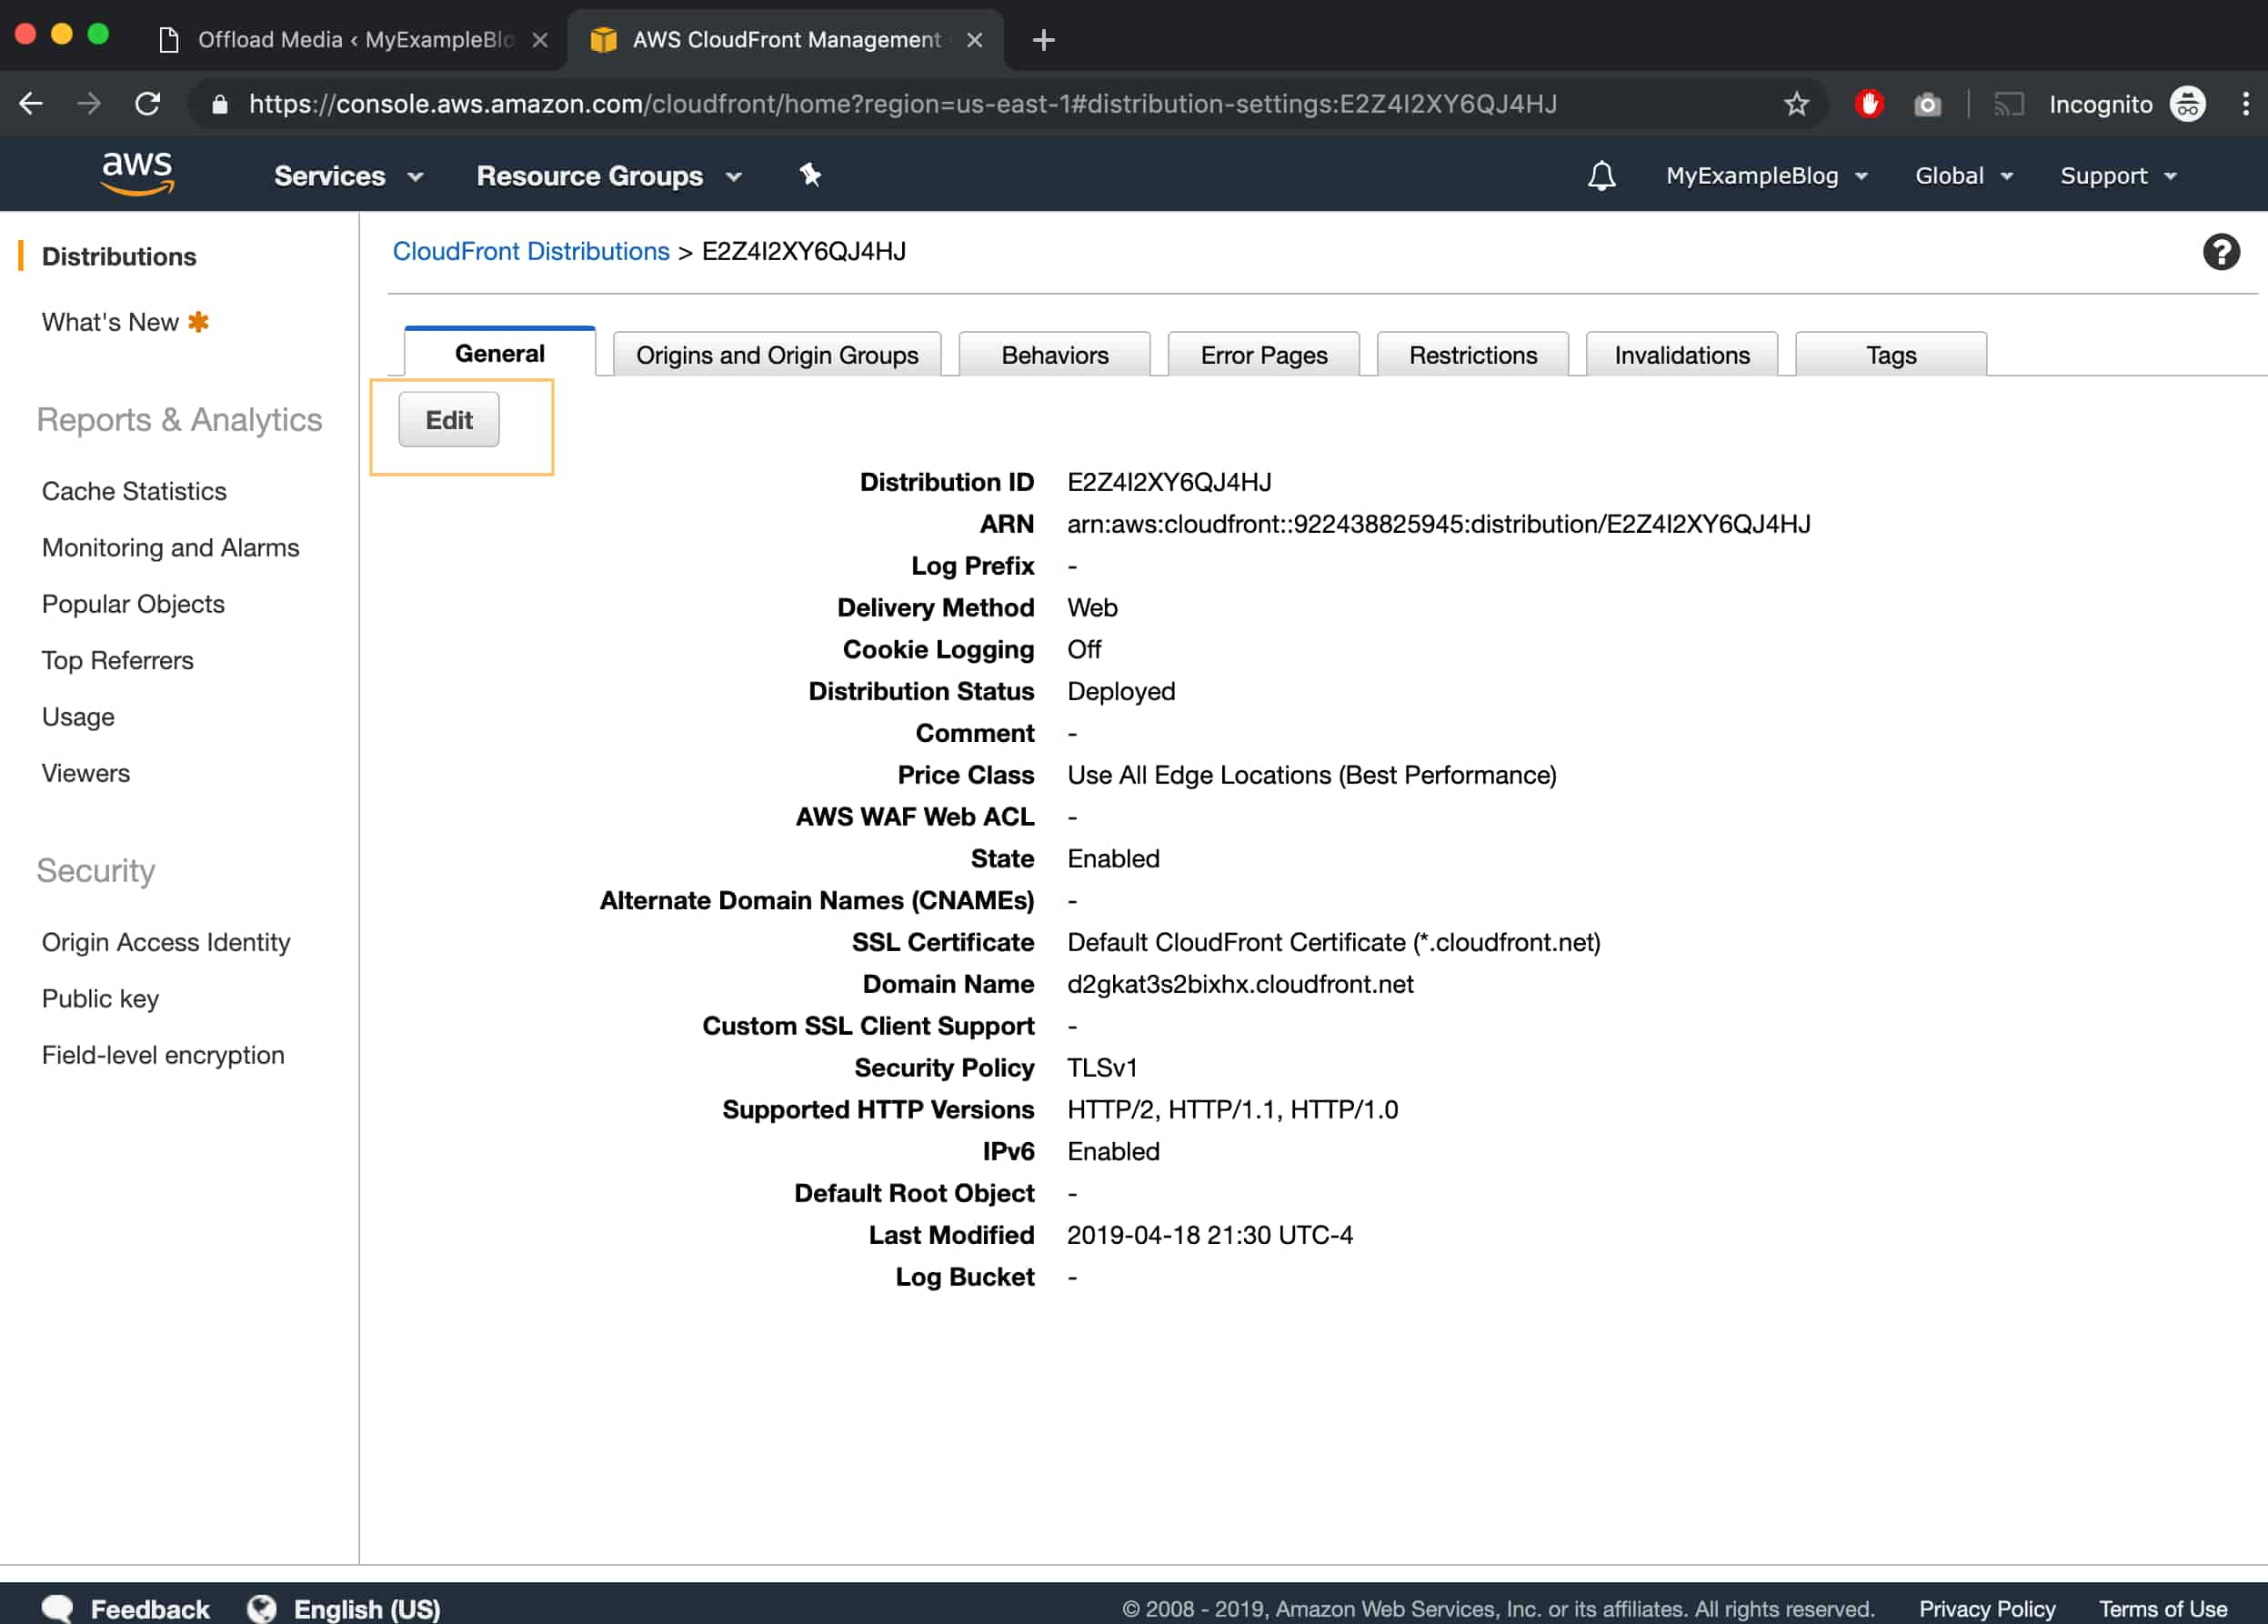Open Monitoring and Alarms report

tap(171, 546)
